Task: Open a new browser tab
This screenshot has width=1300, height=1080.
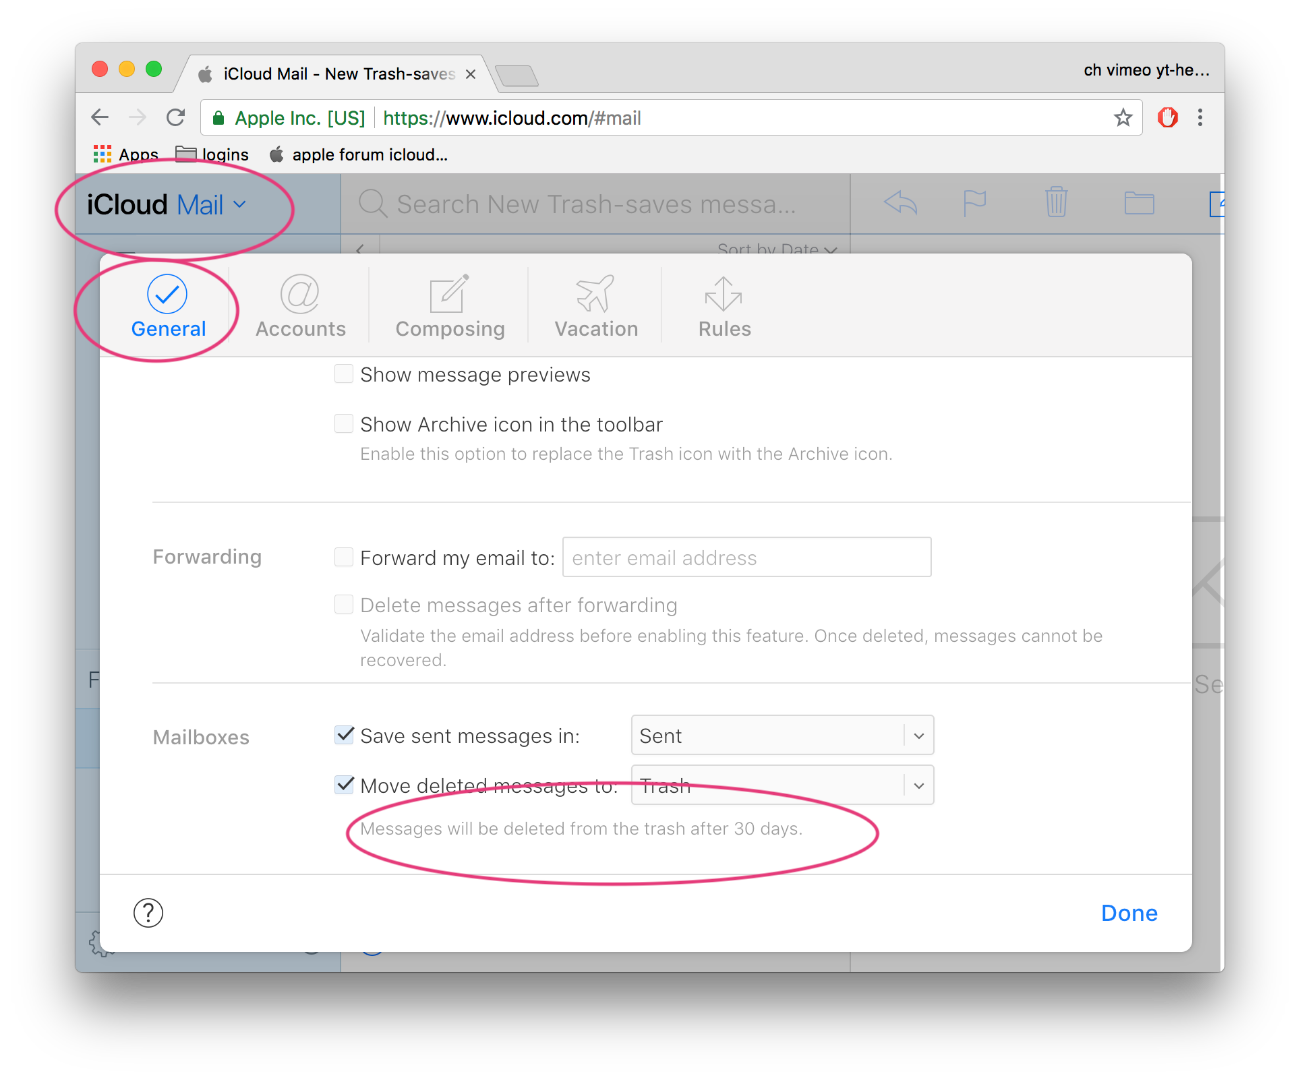Action: click(x=516, y=76)
